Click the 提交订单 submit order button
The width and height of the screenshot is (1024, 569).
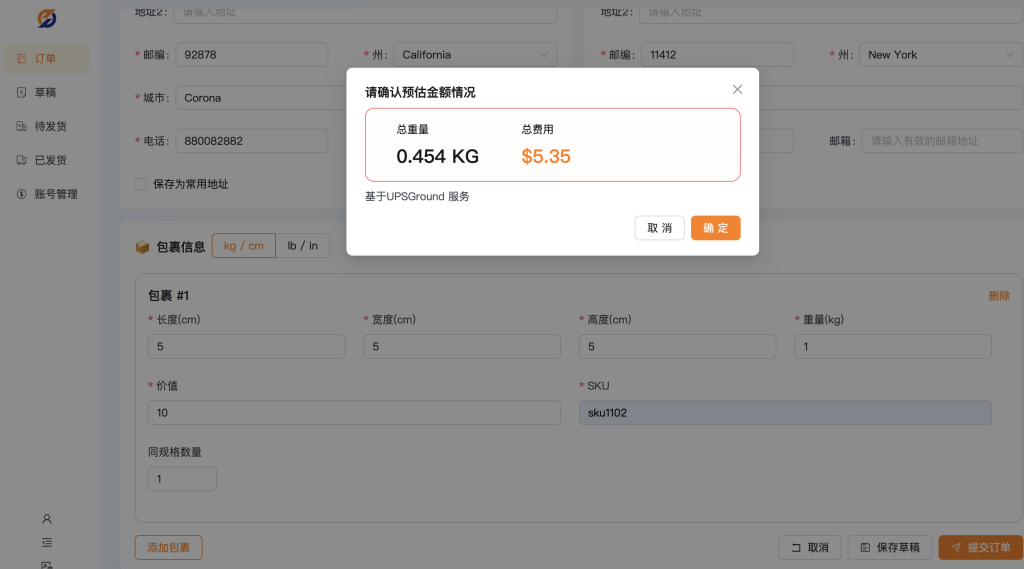(980, 548)
